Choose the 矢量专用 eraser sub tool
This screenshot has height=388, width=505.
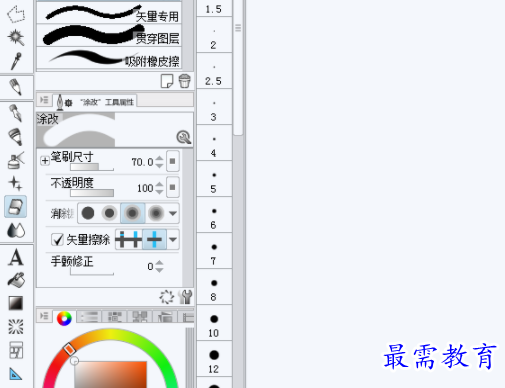click(x=109, y=13)
